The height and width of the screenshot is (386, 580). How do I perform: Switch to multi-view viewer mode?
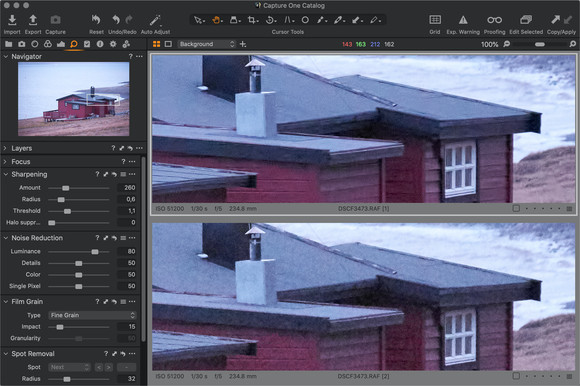(x=156, y=44)
